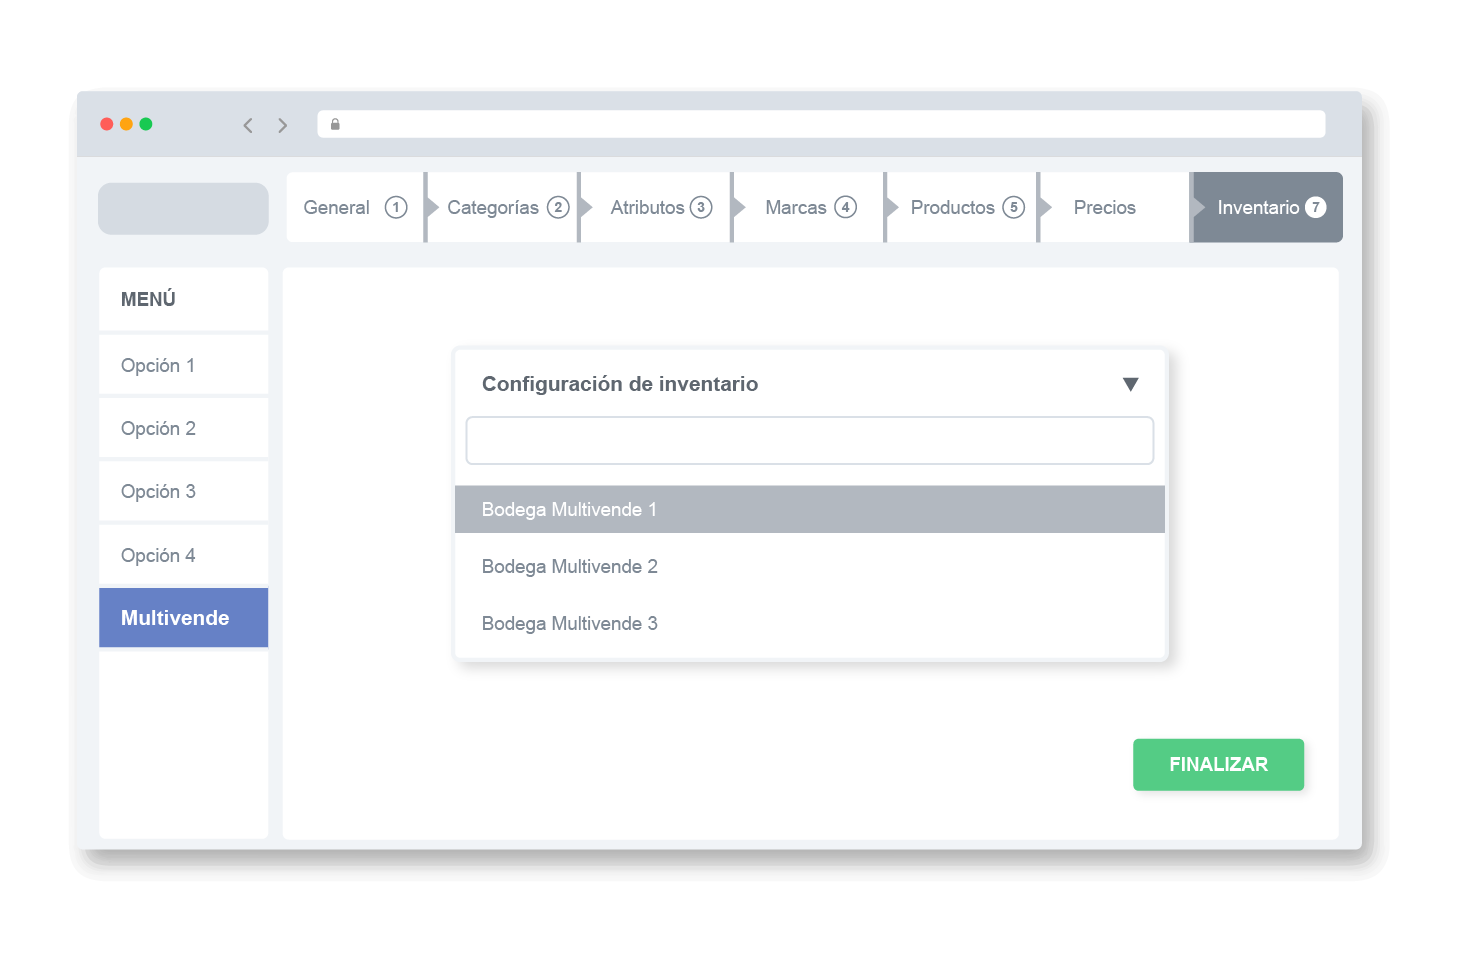
Task: Click the circled number 3 next to Atributos
Action: point(701,207)
